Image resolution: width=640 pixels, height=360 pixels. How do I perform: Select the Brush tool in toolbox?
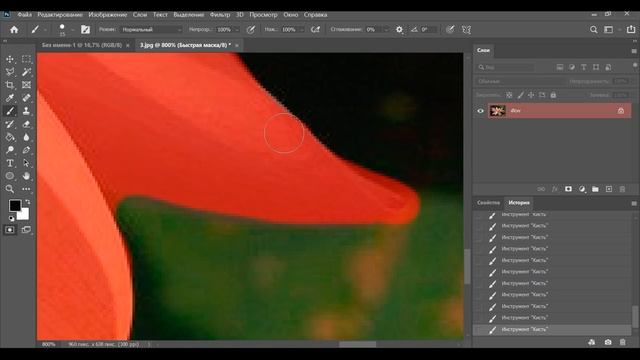(x=10, y=111)
